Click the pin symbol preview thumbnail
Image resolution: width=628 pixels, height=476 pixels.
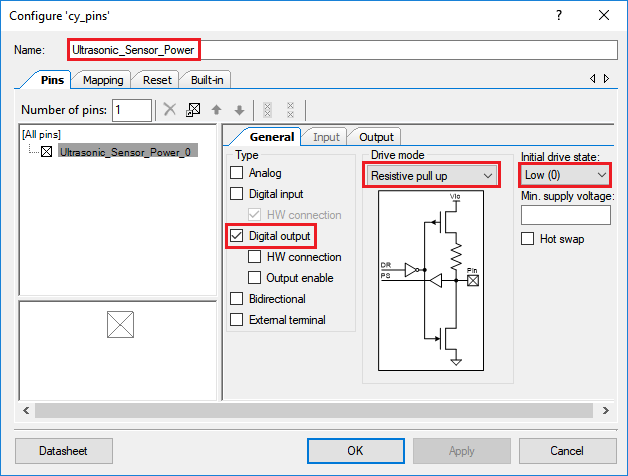(121, 325)
